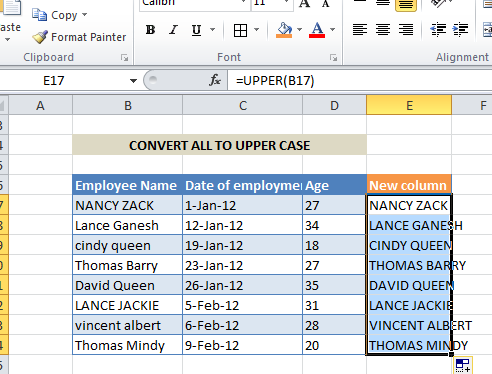Select column D header
492x374 pixels.
[x=334, y=106]
